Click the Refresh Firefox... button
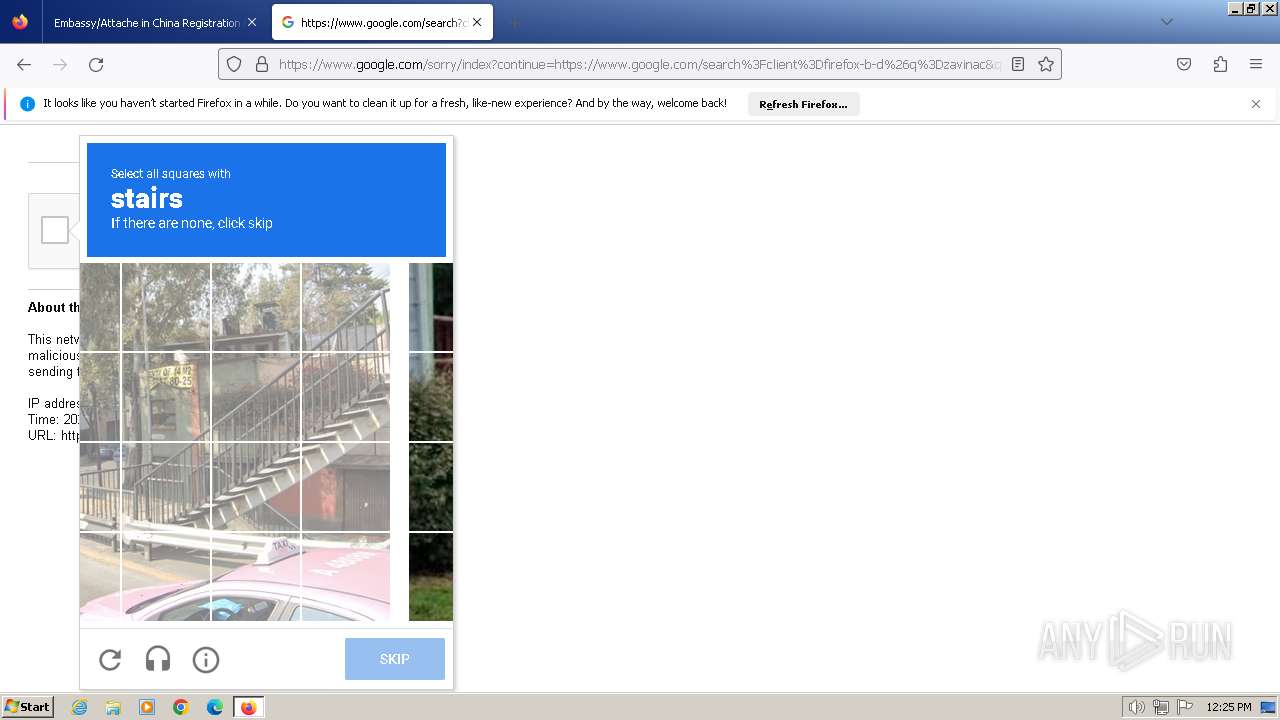 pos(803,104)
